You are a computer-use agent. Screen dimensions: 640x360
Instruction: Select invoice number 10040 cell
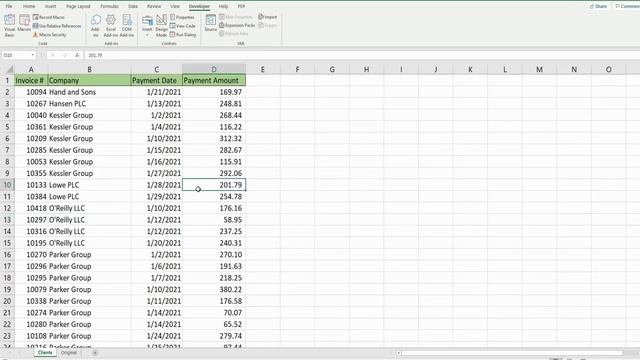click(31, 115)
